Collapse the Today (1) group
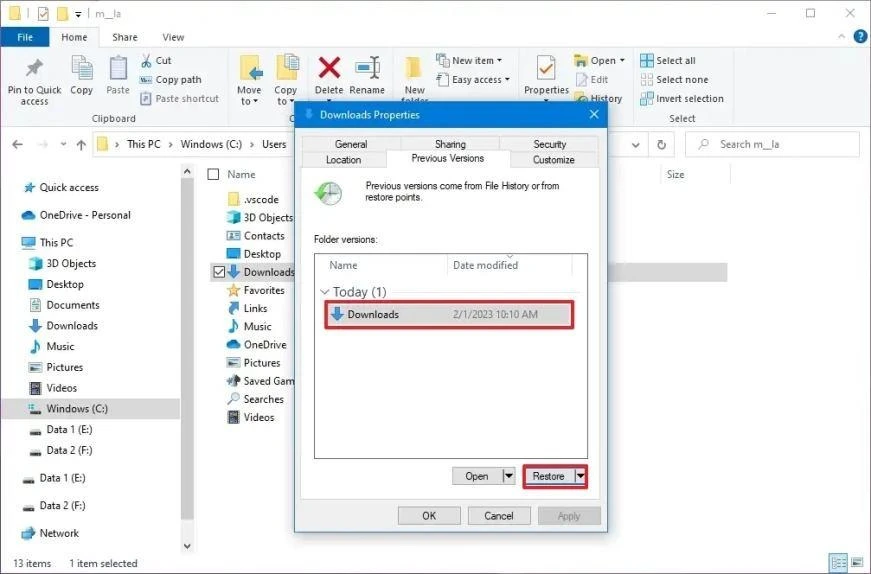Screen dimensions: 871x574 (325, 292)
